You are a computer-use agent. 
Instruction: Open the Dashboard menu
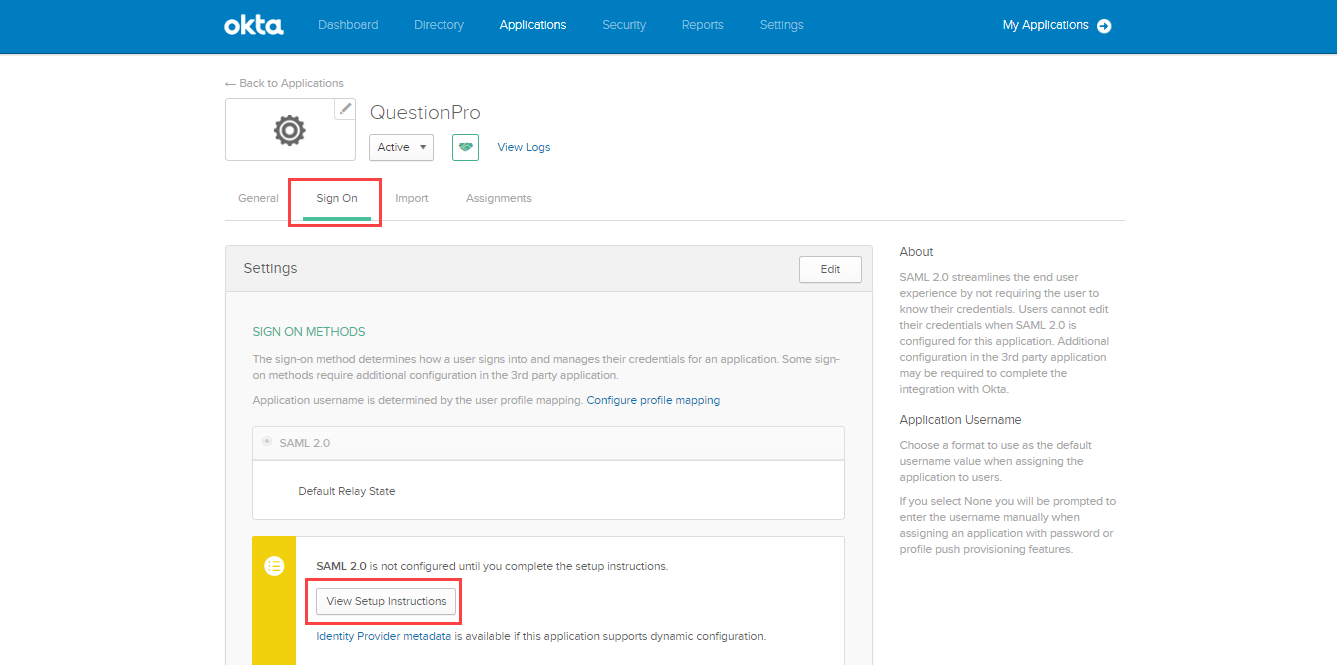click(348, 25)
